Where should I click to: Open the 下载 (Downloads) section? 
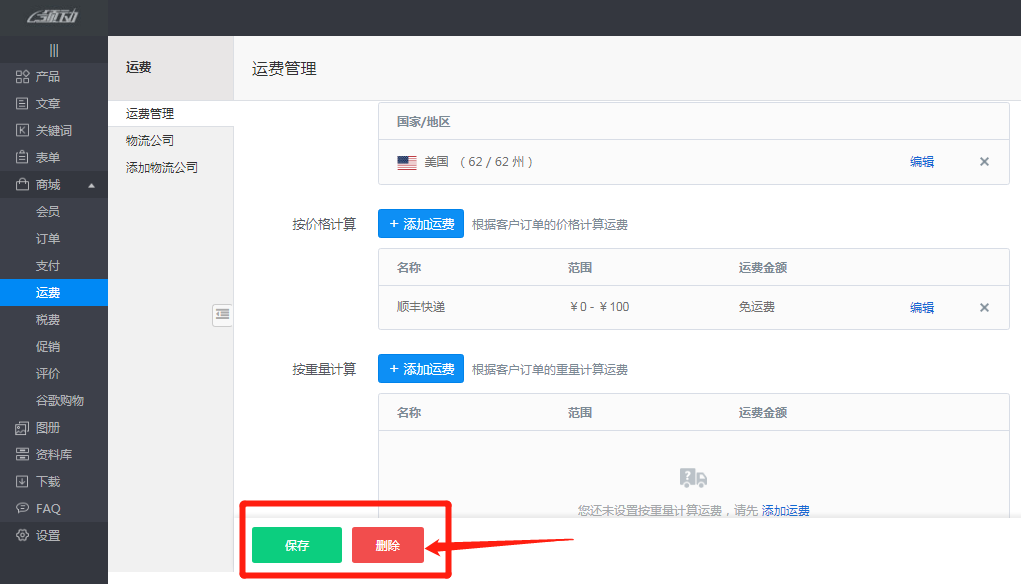click(x=40, y=481)
